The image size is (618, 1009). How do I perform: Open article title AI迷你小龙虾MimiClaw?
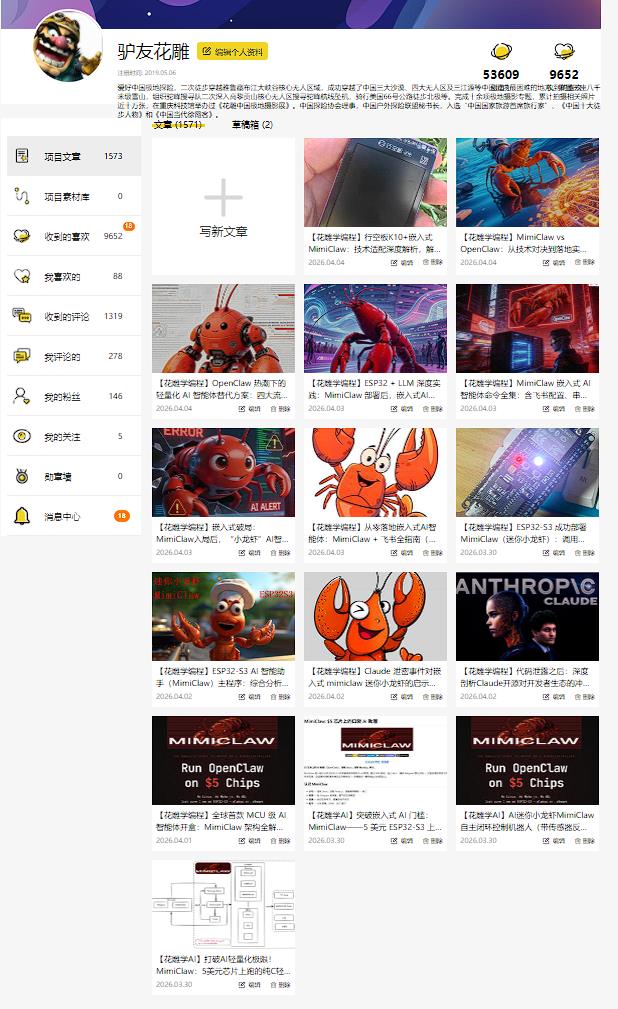coord(527,821)
